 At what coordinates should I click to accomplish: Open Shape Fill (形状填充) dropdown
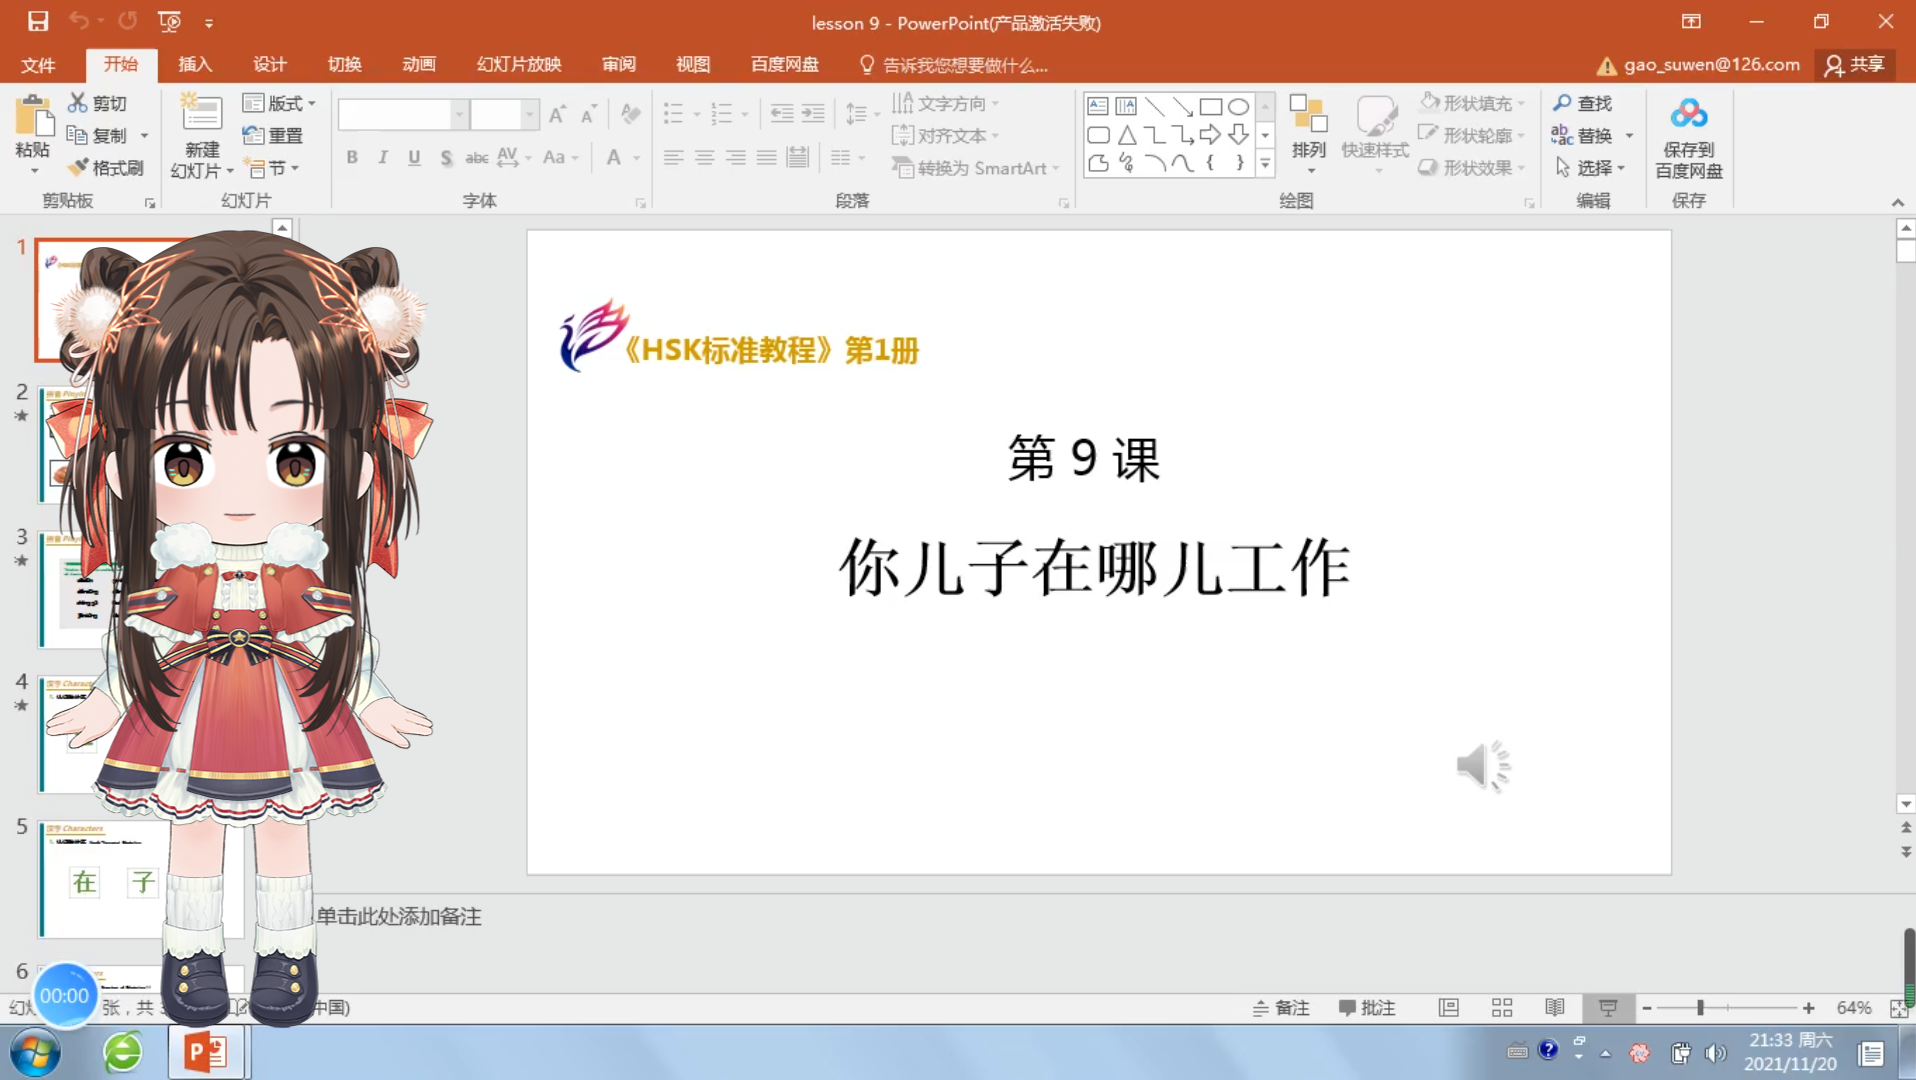tap(1471, 103)
